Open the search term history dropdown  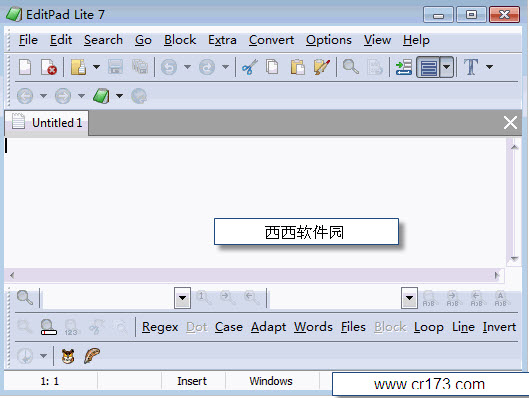pos(183,298)
